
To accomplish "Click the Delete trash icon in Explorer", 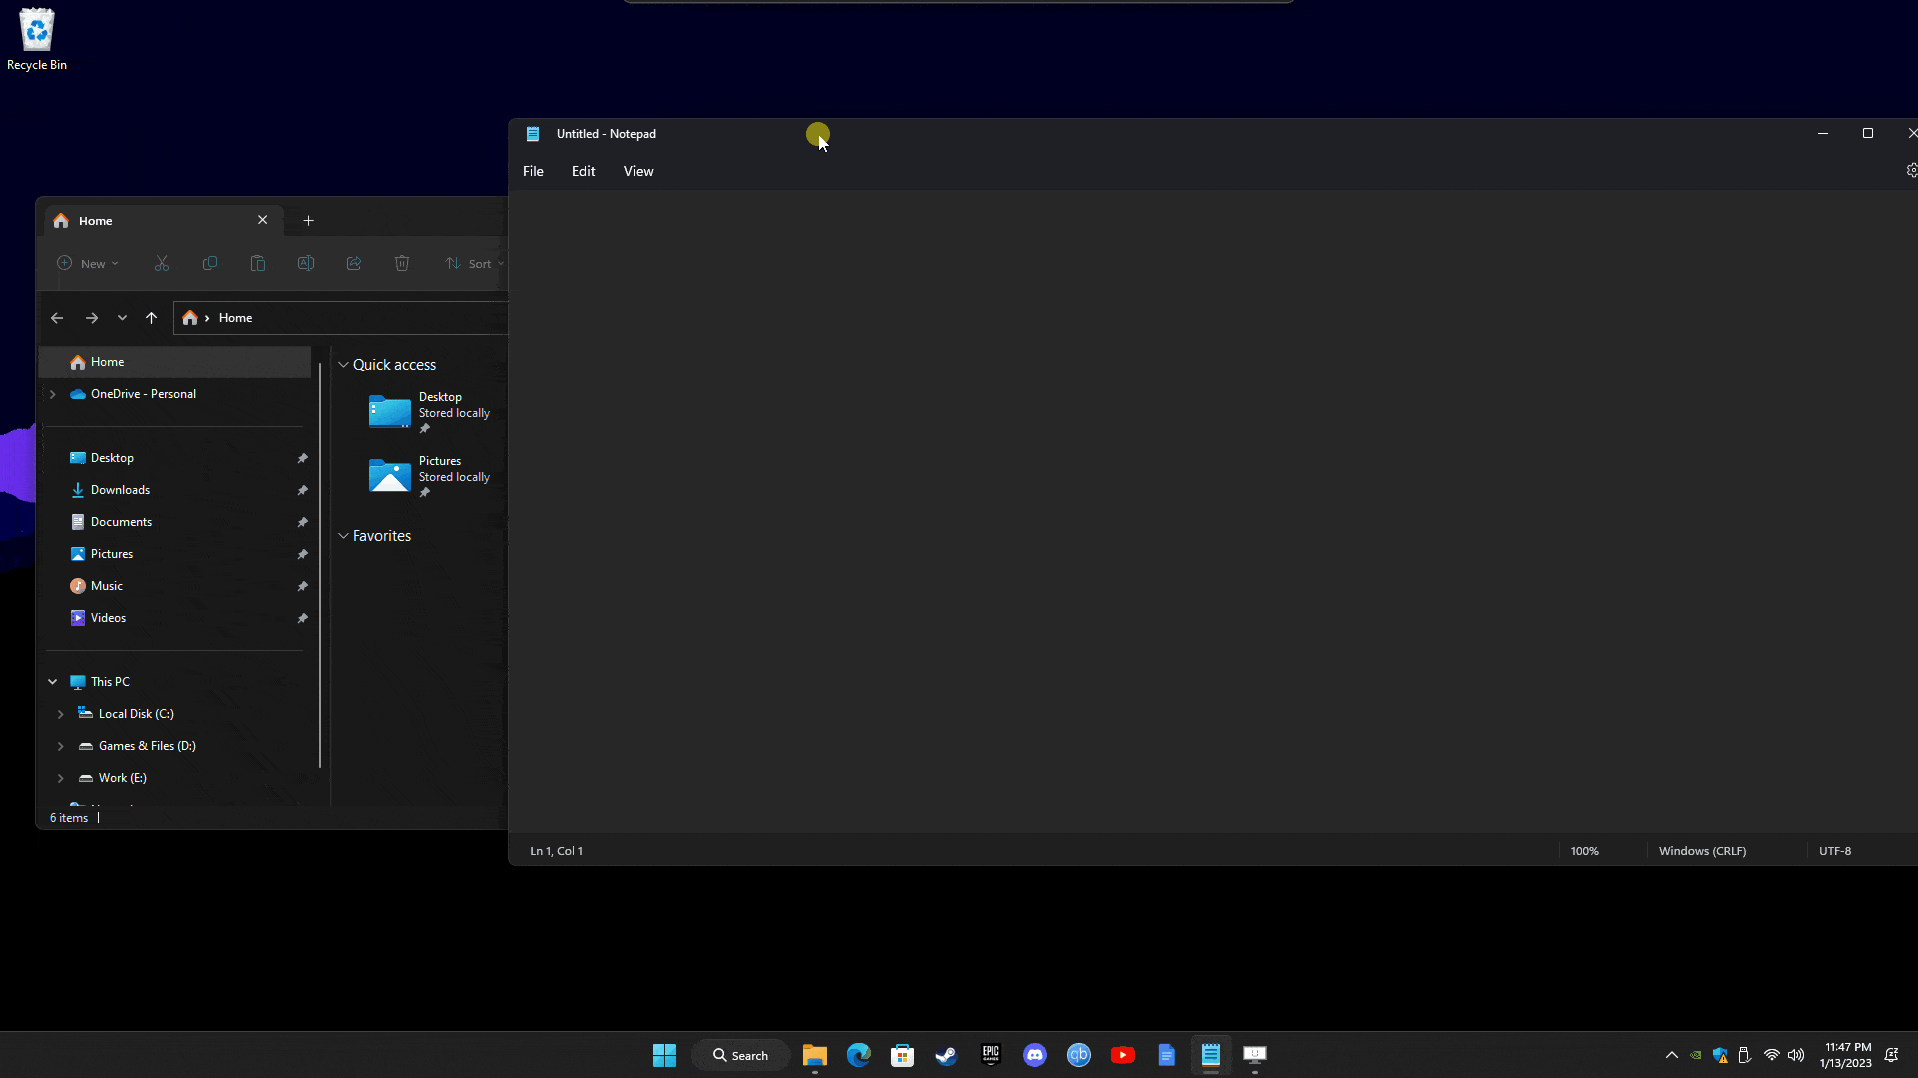I will pyautogui.click(x=402, y=263).
